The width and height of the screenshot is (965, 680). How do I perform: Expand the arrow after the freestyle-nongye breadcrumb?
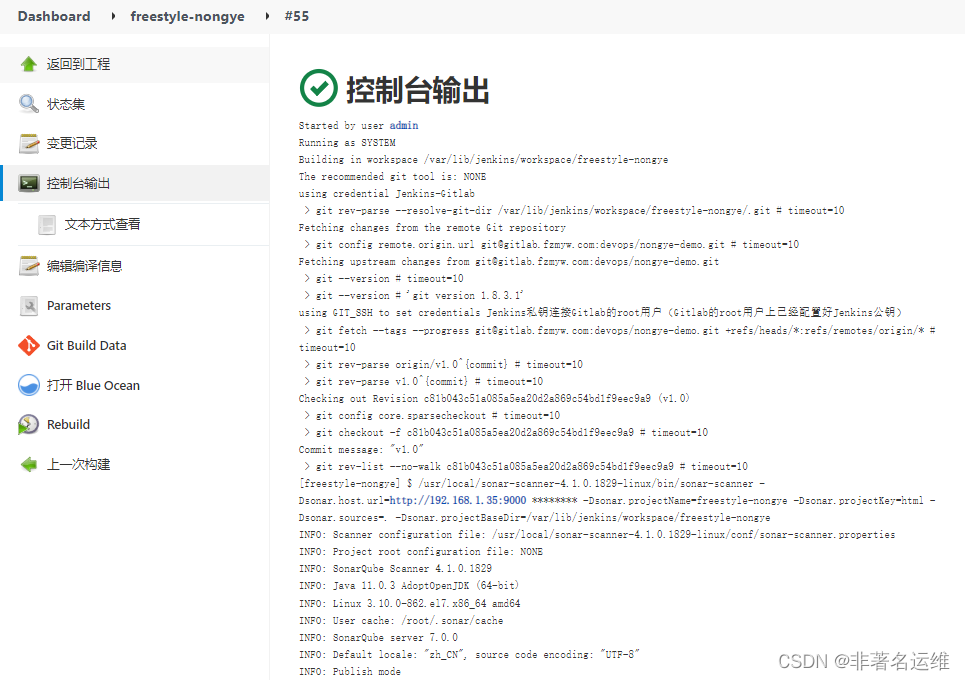267,17
